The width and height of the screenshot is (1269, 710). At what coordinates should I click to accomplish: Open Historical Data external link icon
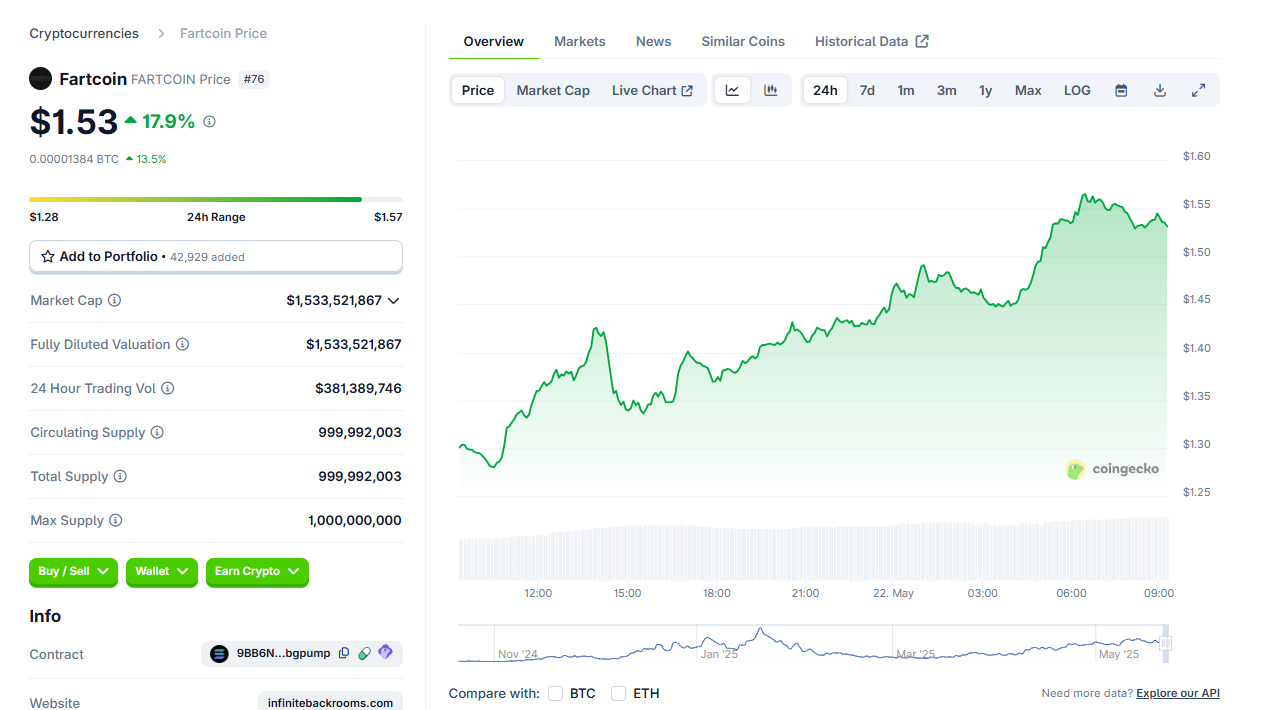(x=922, y=41)
